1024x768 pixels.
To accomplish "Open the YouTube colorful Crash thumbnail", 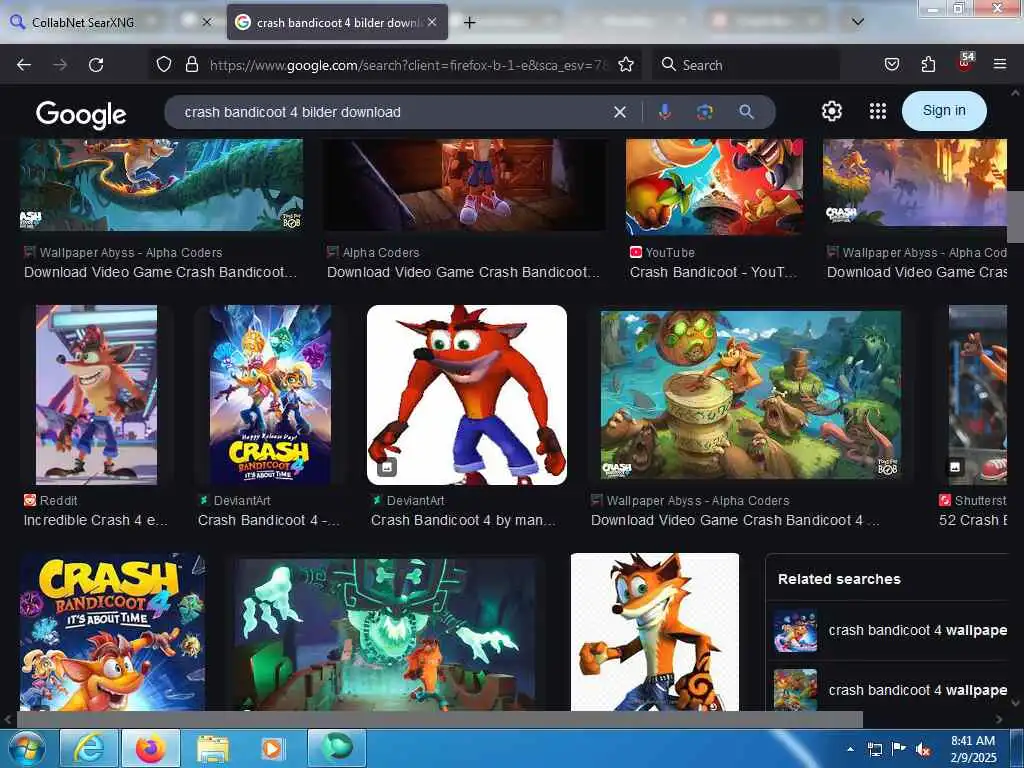I will click(714, 187).
